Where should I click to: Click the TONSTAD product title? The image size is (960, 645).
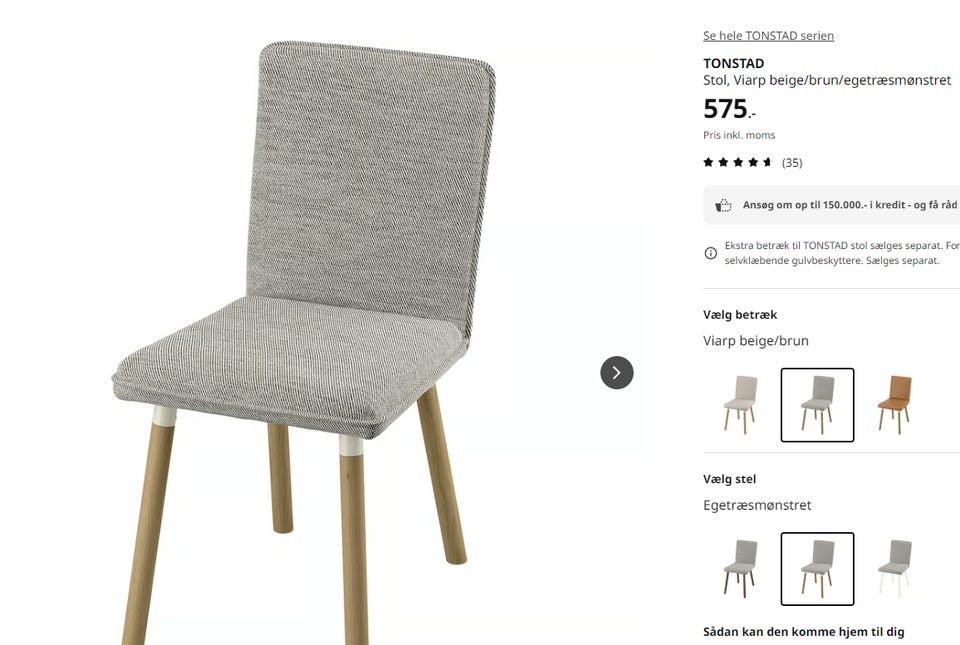pyautogui.click(x=733, y=64)
